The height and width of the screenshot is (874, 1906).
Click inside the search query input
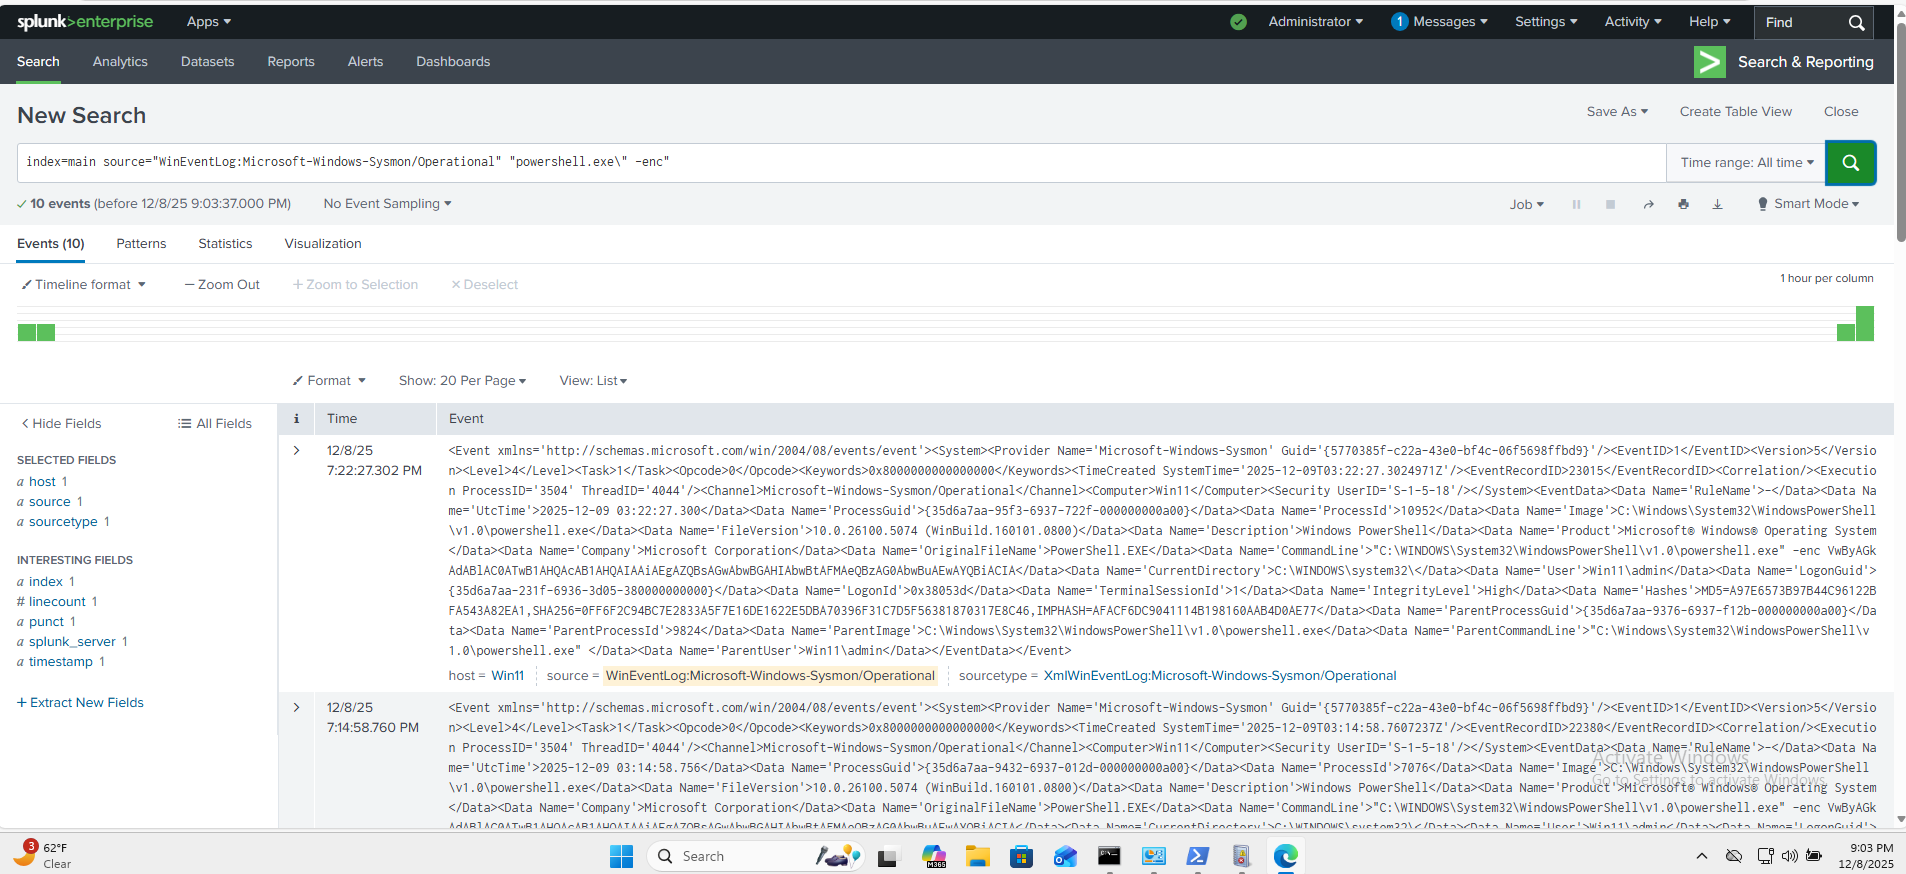(841, 162)
